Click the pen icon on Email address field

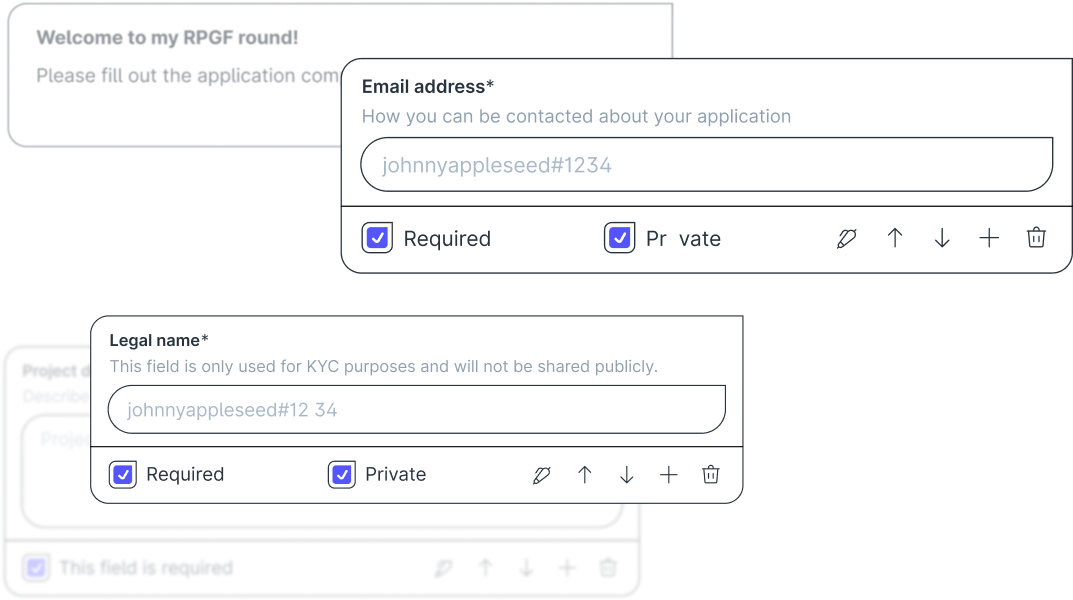(x=846, y=238)
